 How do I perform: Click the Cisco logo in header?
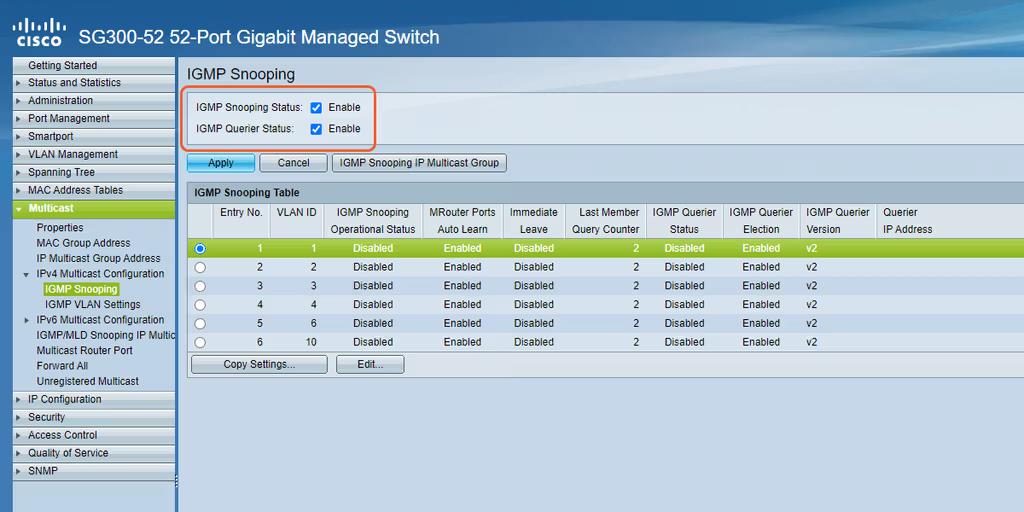tap(39, 33)
